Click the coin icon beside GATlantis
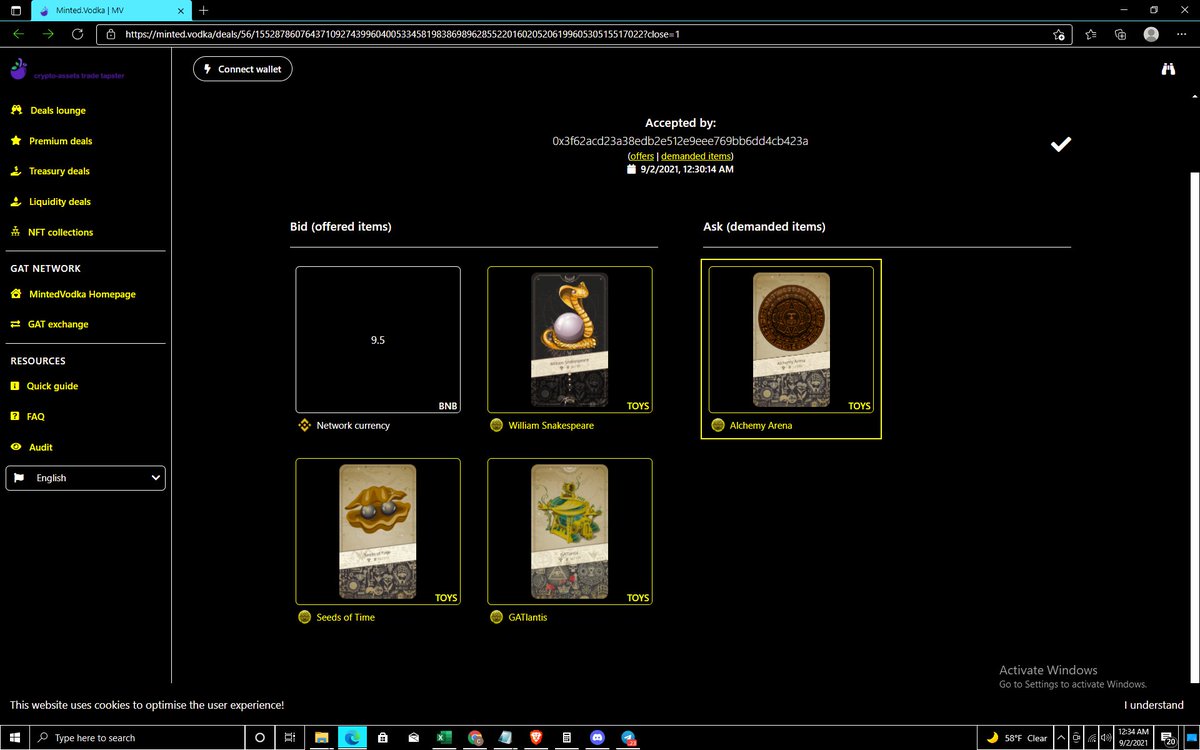Screen dimensions: 1200x750 [497, 617]
